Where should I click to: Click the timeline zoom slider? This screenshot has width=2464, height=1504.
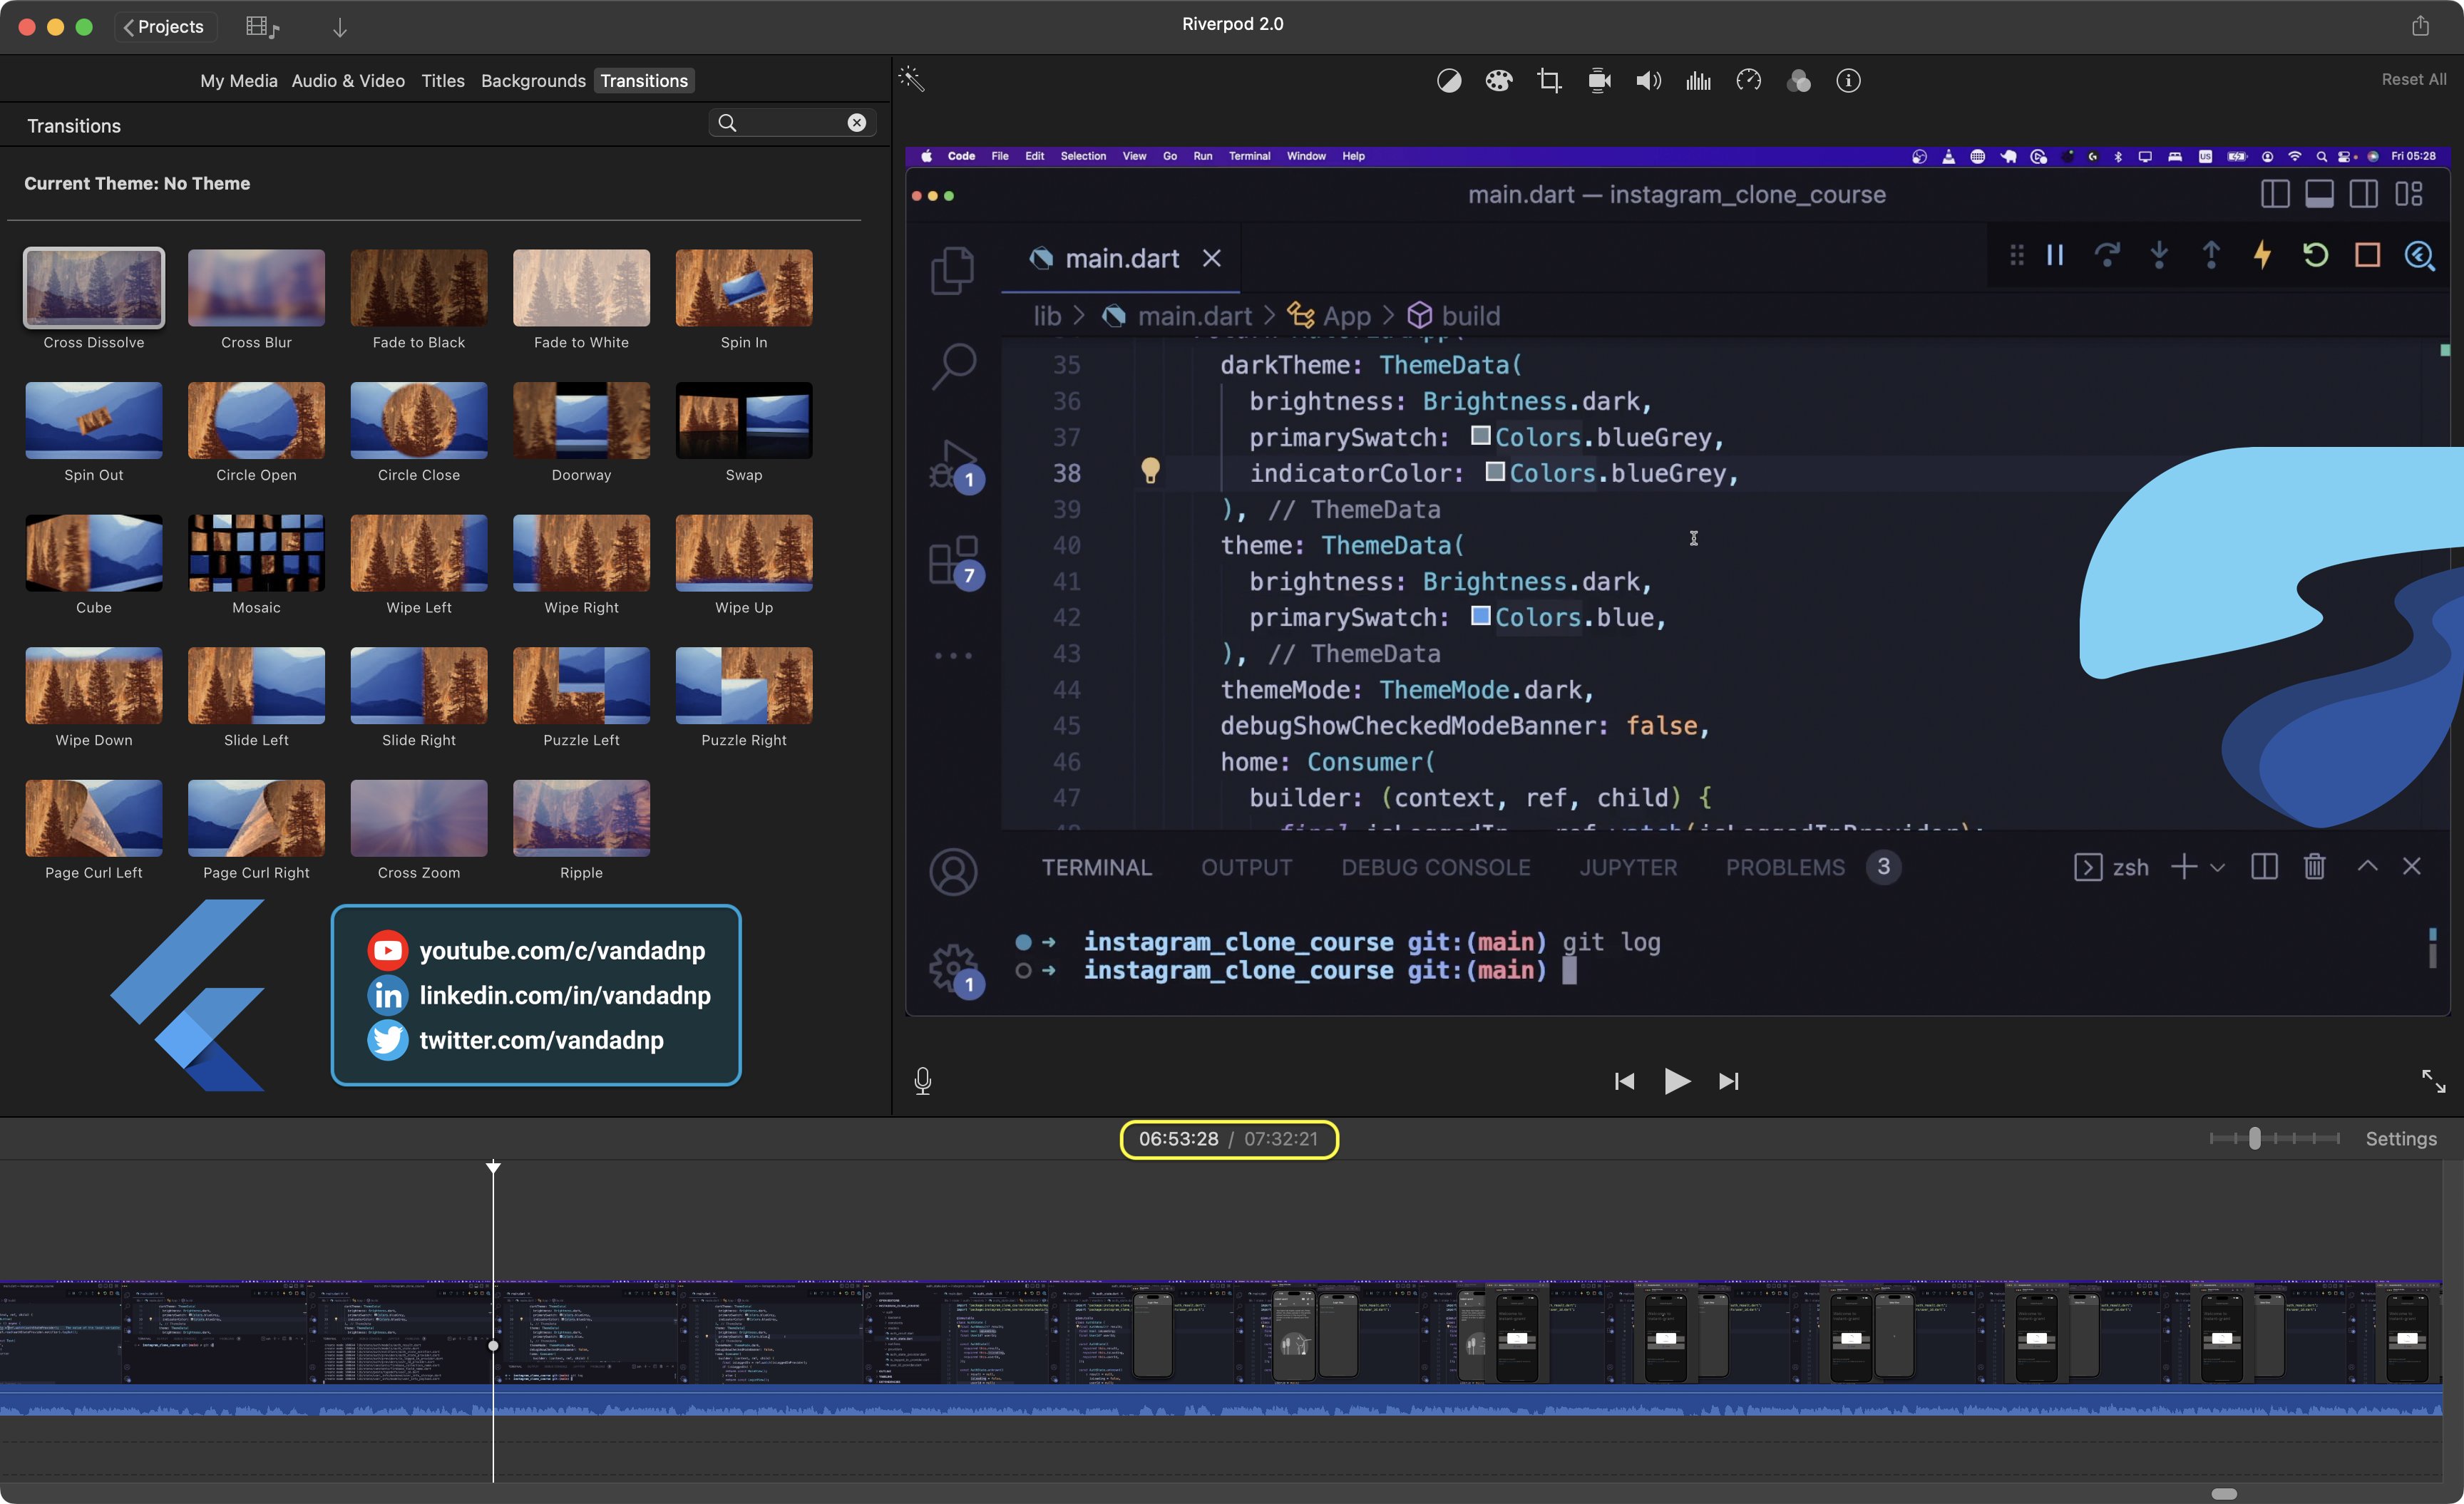click(2254, 1138)
